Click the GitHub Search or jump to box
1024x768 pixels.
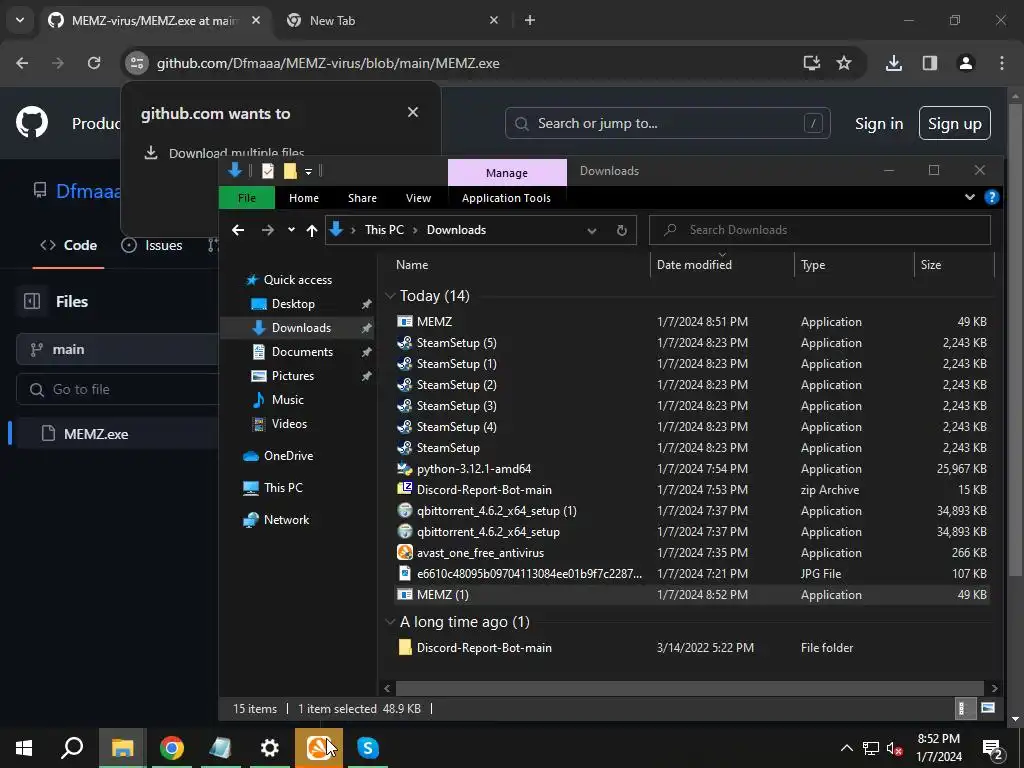point(667,123)
